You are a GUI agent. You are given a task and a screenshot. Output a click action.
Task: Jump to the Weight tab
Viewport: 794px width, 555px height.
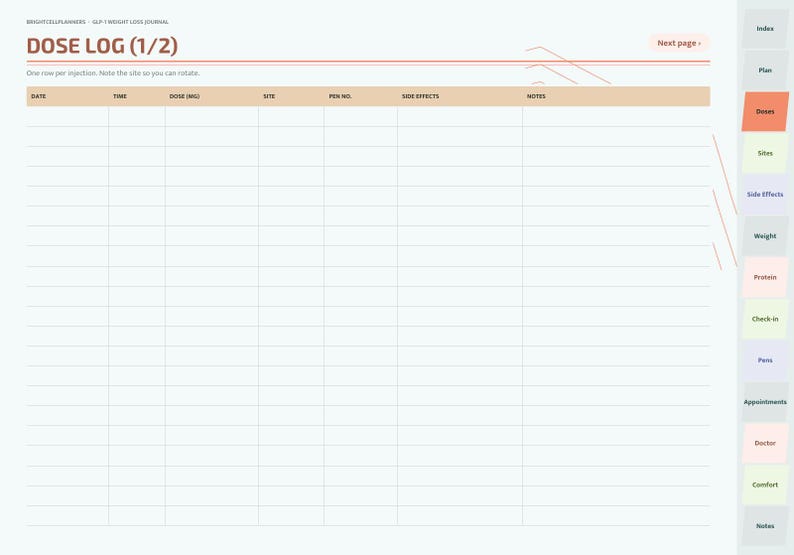765,236
